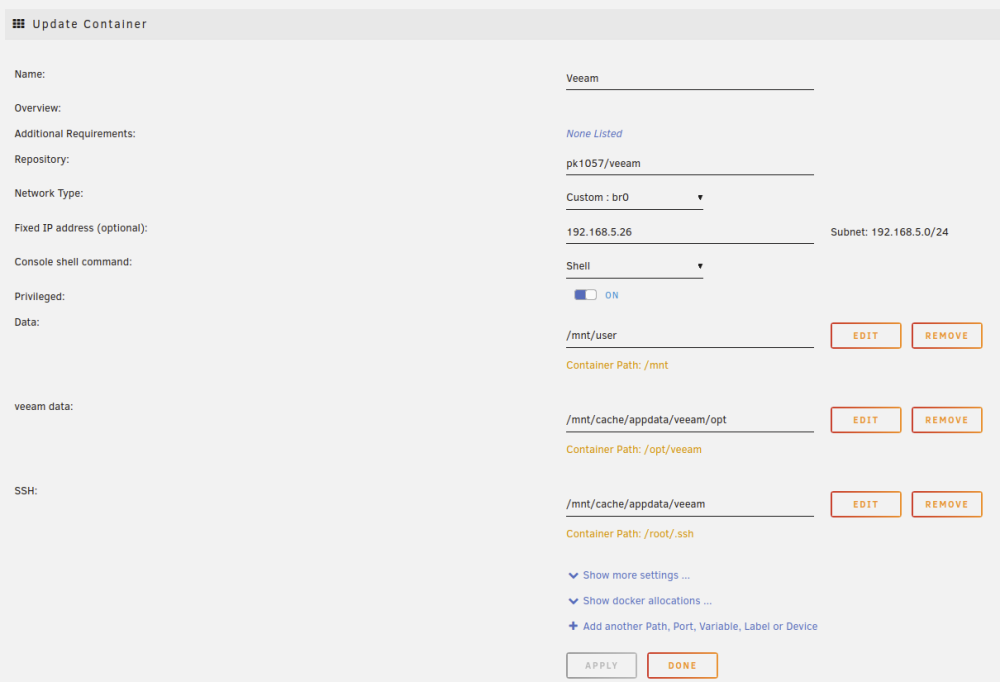Click the Name: label
The width and height of the screenshot is (1000, 682).
pos(29,74)
